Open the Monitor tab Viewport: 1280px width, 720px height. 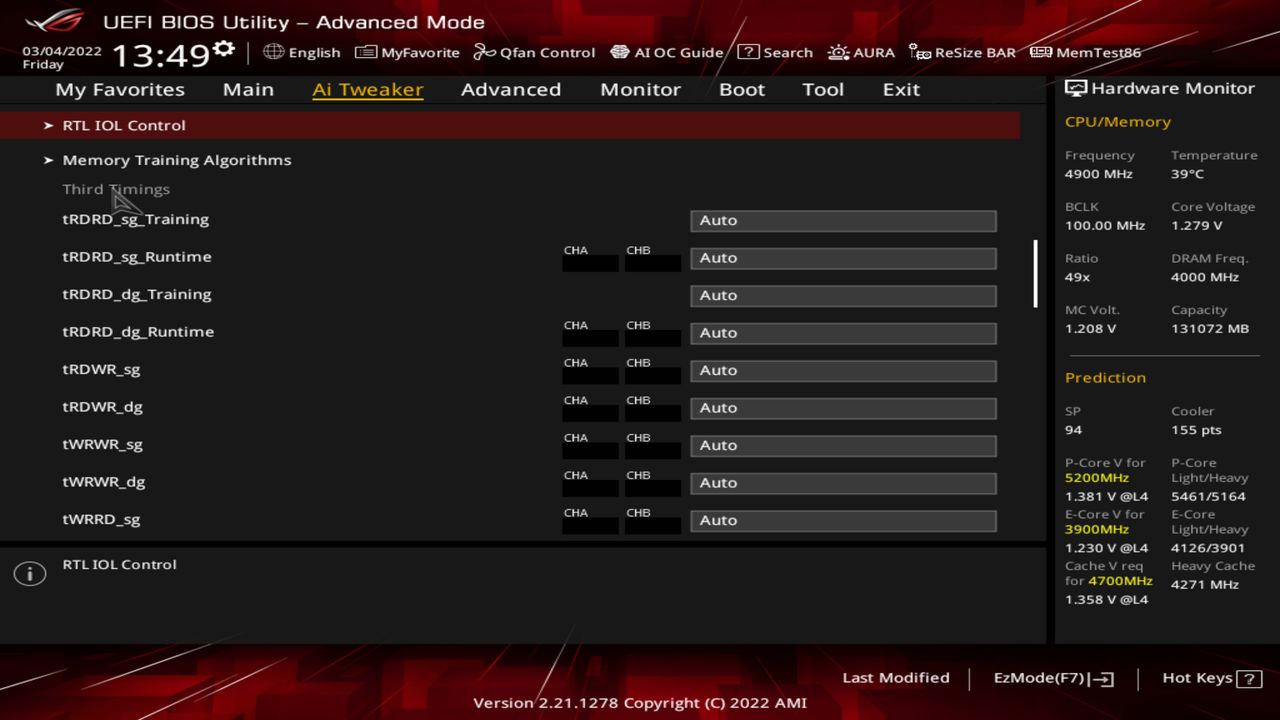(640, 89)
